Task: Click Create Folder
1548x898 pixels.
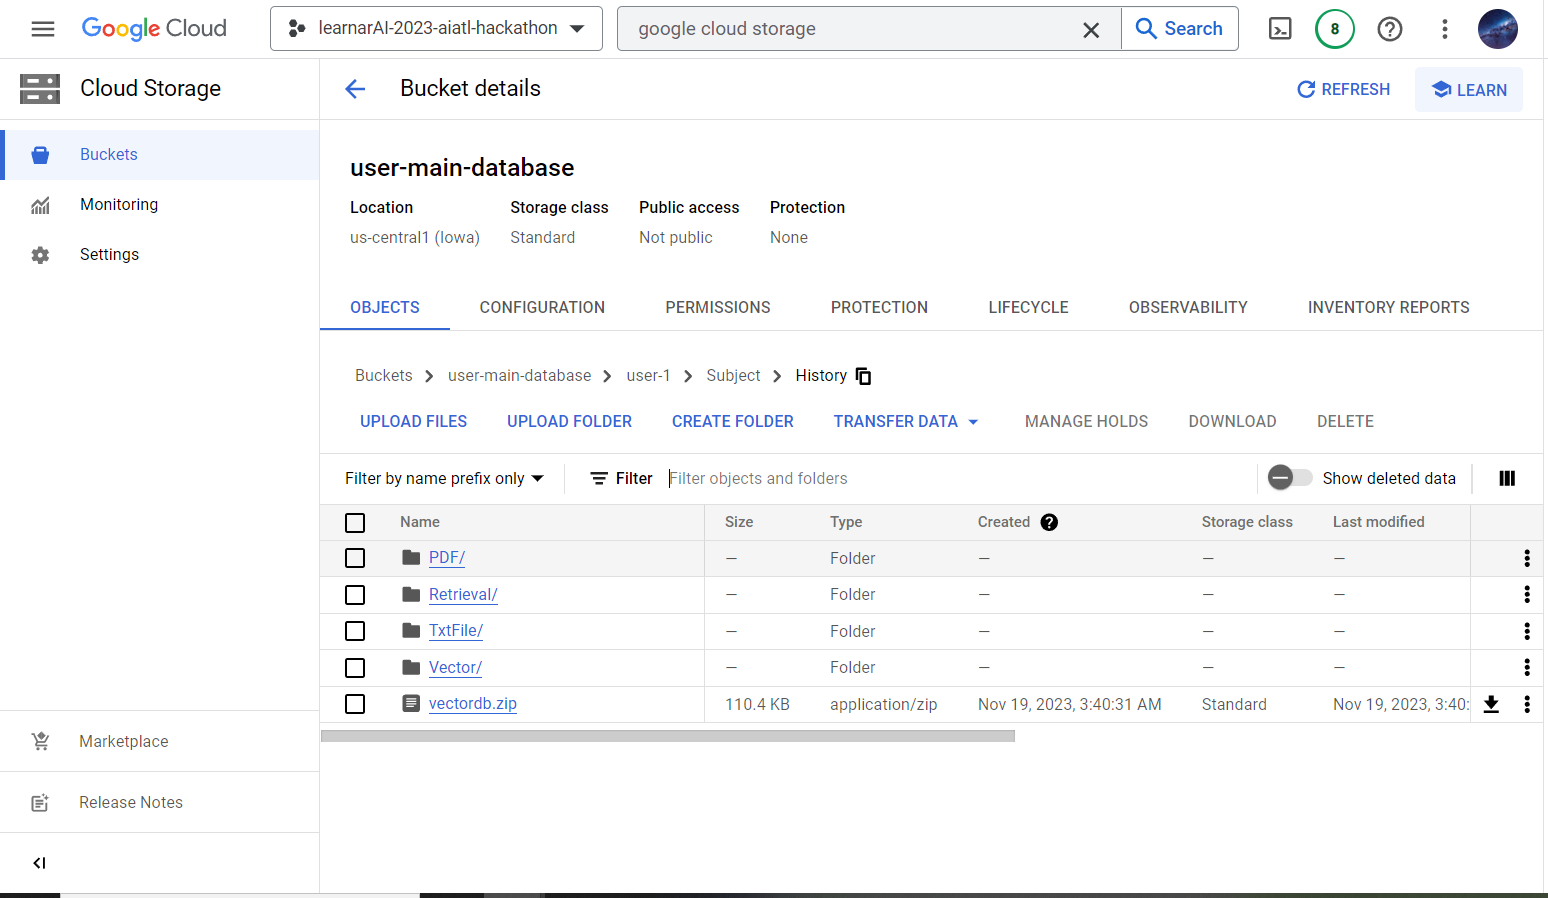Action: point(733,422)
